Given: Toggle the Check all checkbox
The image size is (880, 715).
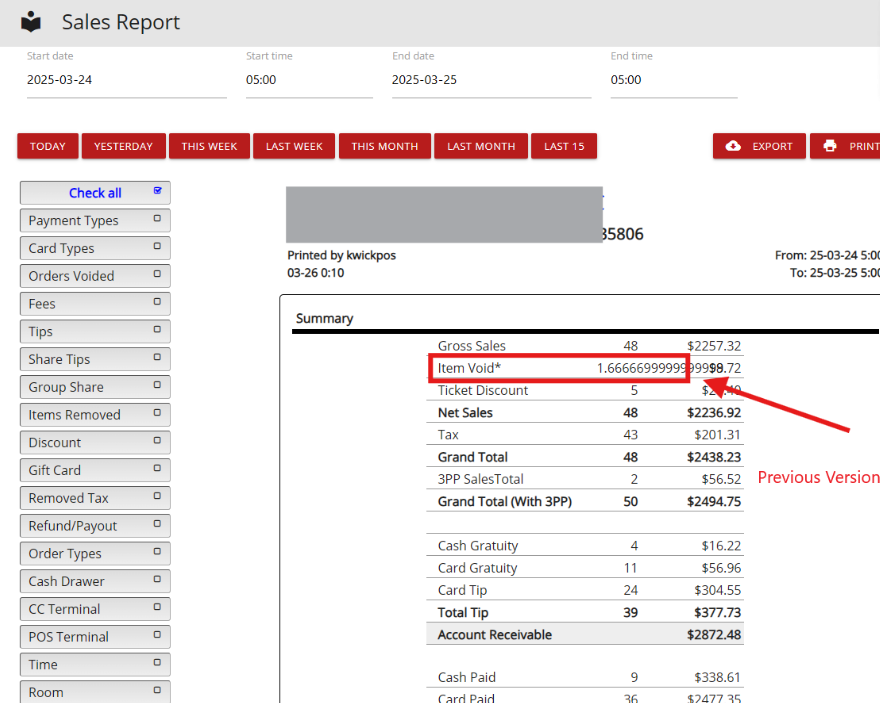Looking at the screenshot, I should coord(158,191).
